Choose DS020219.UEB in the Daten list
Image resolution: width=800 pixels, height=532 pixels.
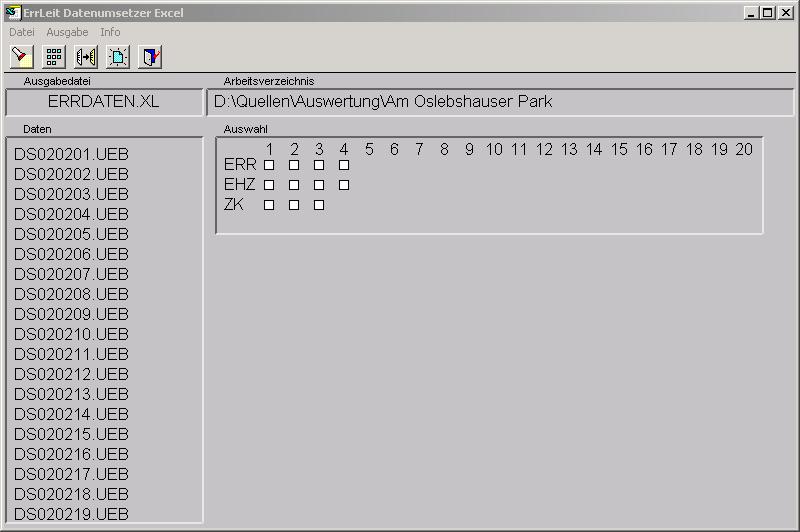point(71,514)
